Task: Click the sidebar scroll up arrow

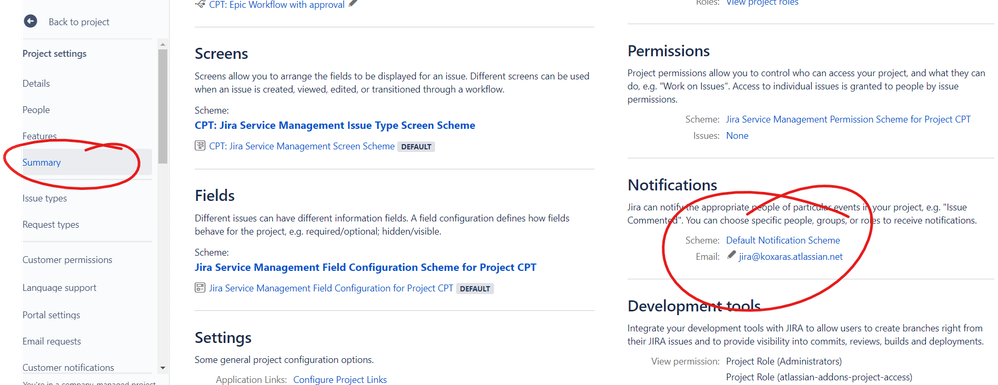Action: 163,45
